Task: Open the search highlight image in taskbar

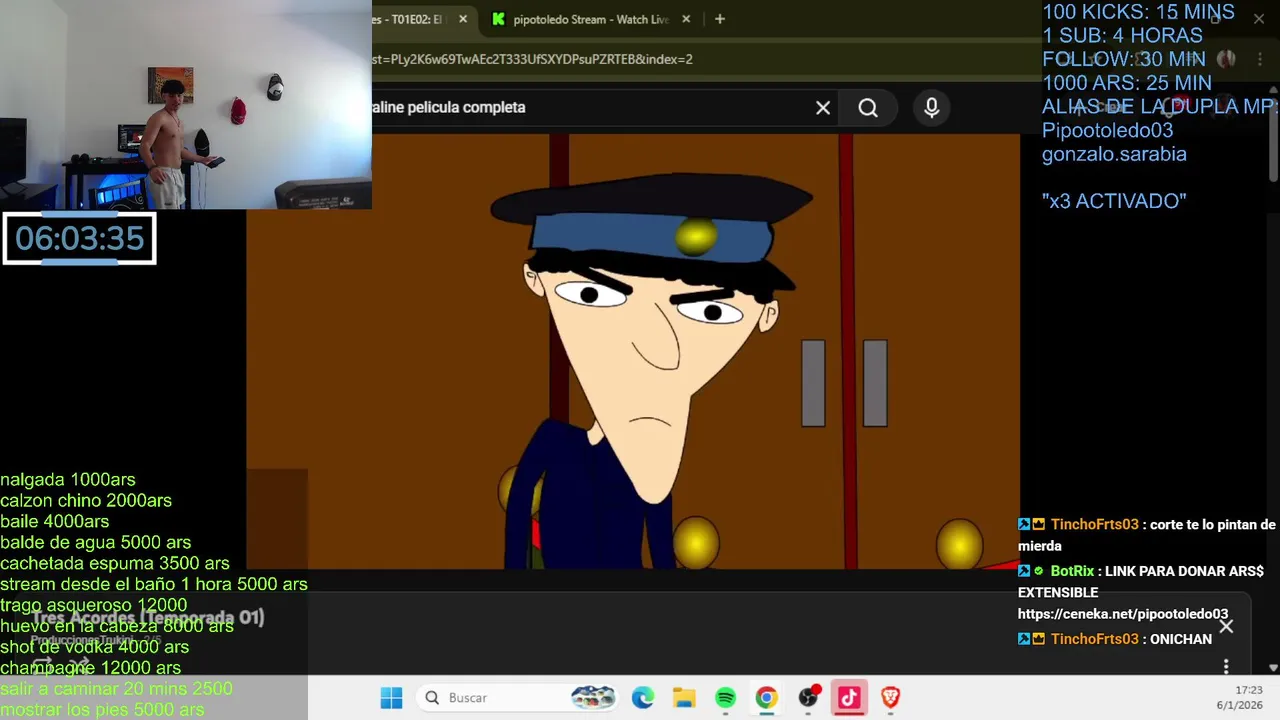Action: click(x=592, y=698)
